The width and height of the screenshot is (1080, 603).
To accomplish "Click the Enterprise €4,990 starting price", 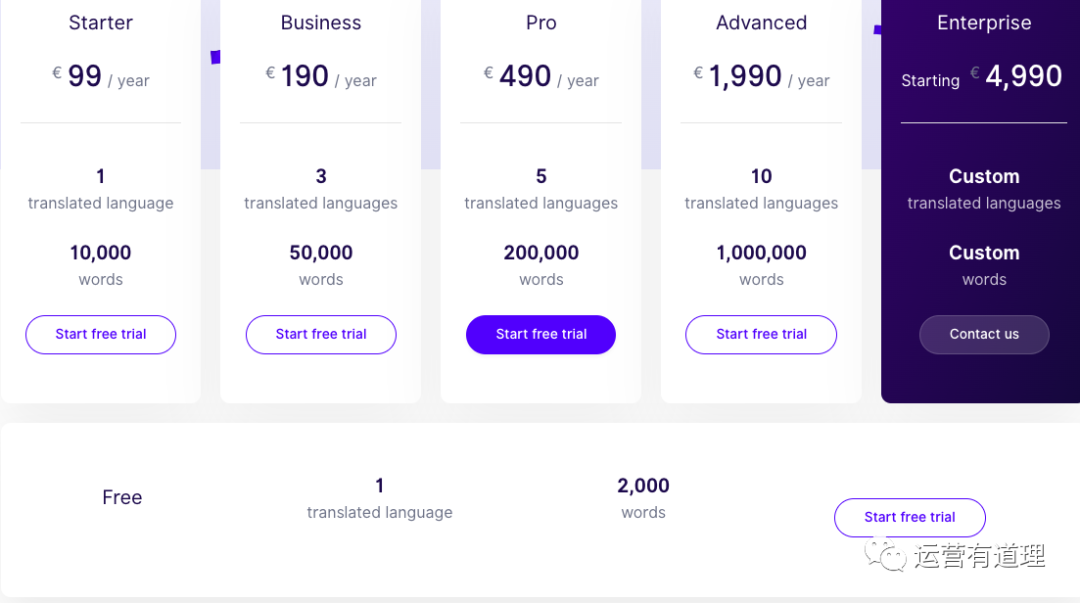I will point(982,76).
